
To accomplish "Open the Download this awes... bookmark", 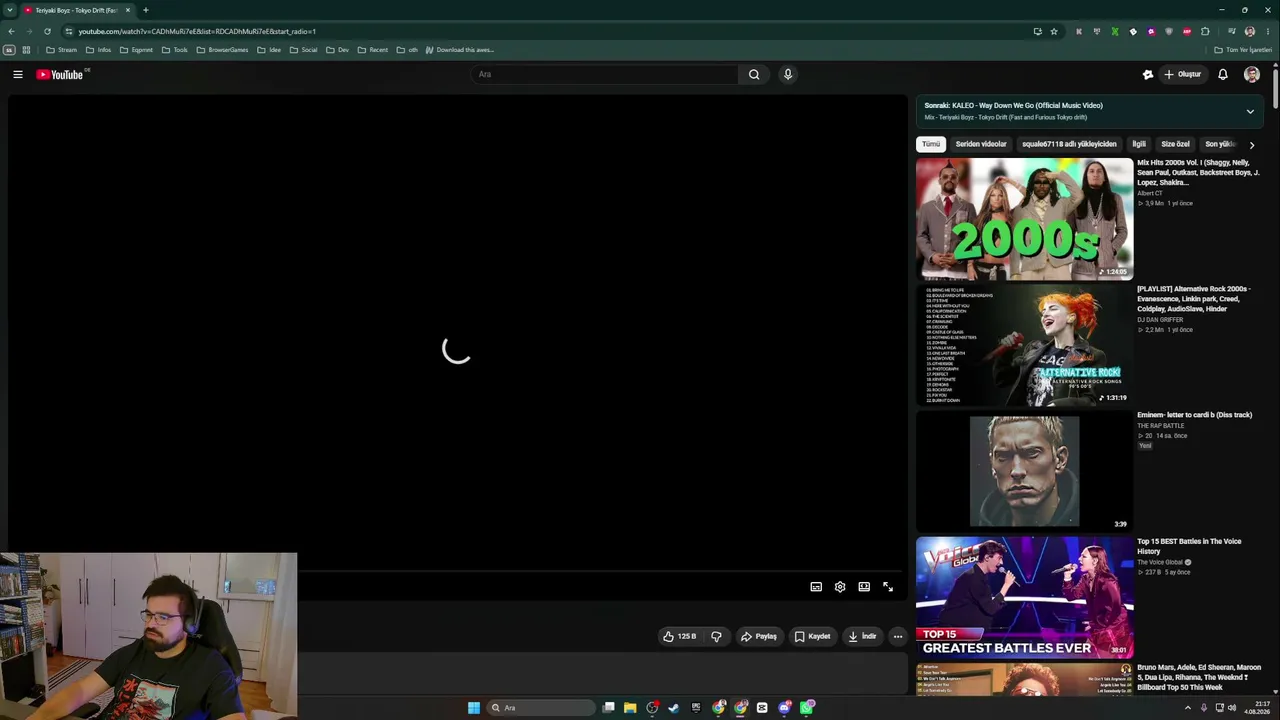I will (460, 50).
